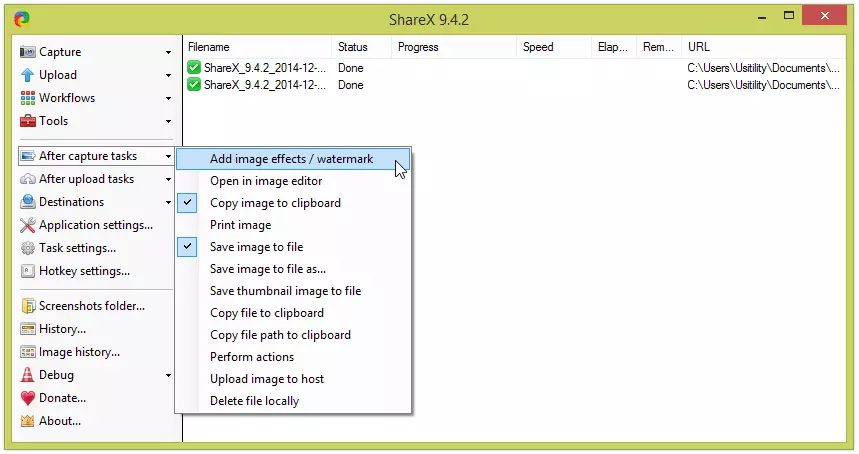
Task: Click URL path of second file row
Action: pyautogui.click(x=763, y=85)
